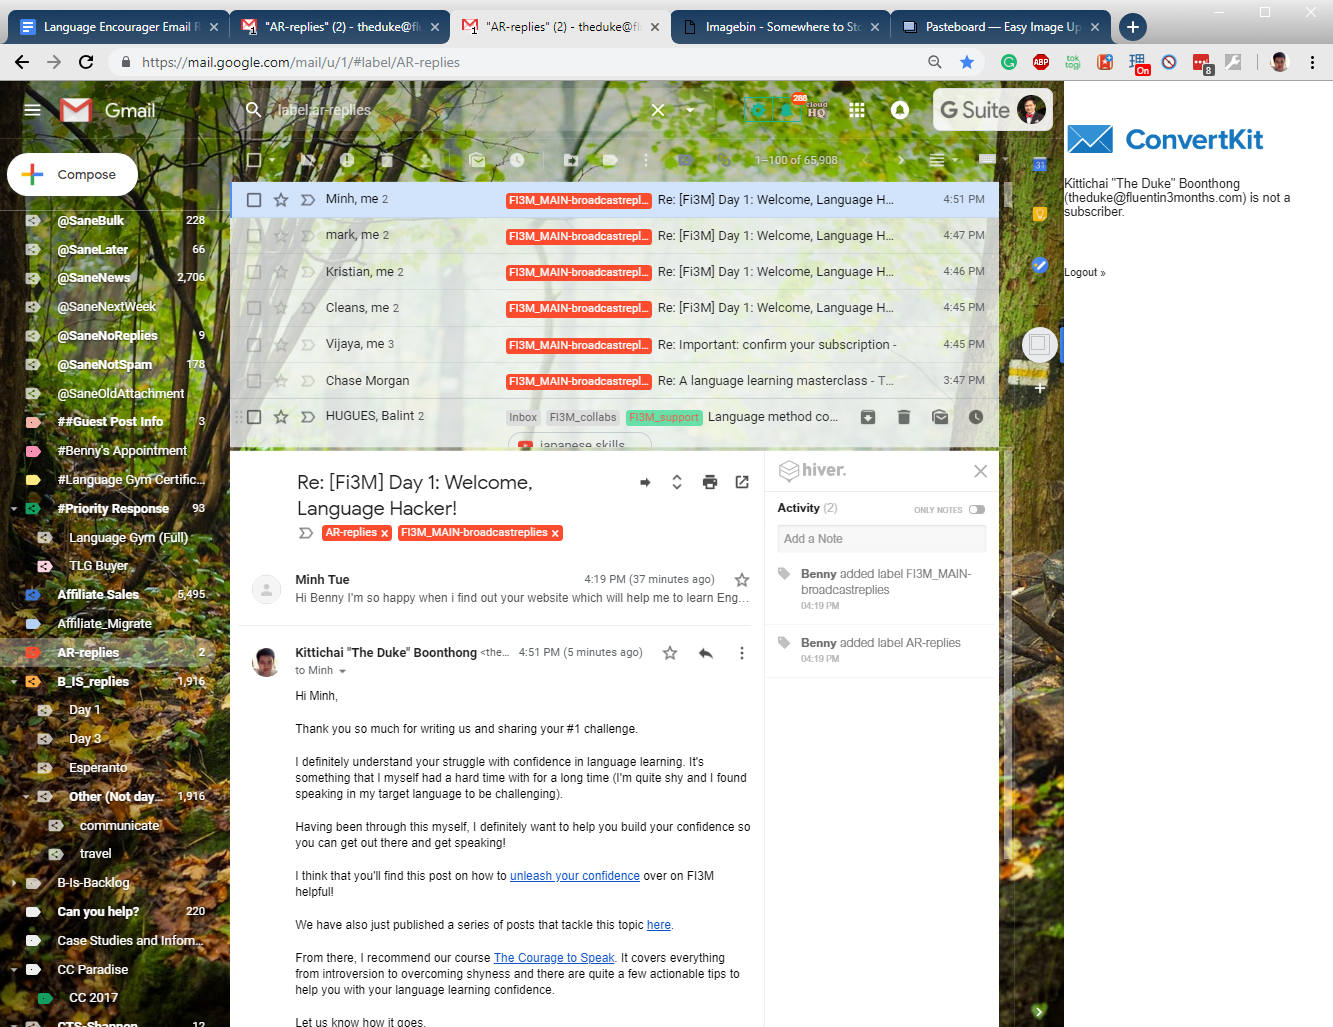Tick the checkbox for Minh's email

[x=254, y=200]
